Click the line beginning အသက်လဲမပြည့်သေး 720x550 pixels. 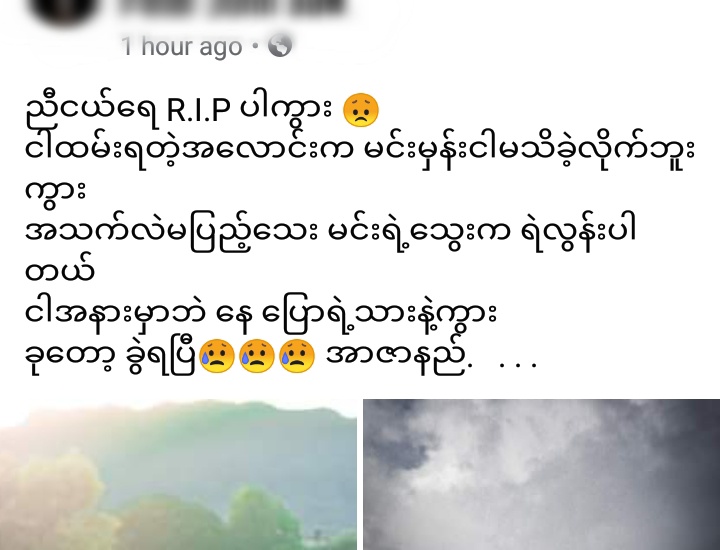pyautogui.click(x=330, y=233)
